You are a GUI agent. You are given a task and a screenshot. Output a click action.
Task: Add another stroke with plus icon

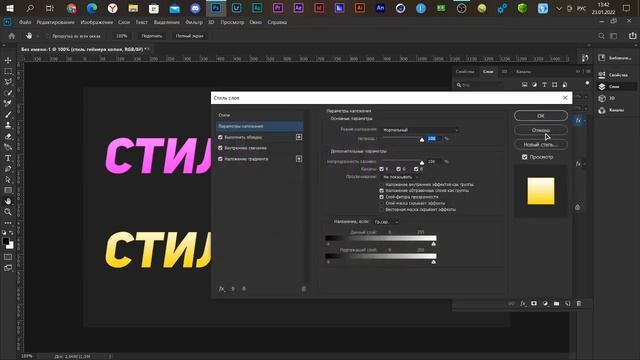(299, 137)
